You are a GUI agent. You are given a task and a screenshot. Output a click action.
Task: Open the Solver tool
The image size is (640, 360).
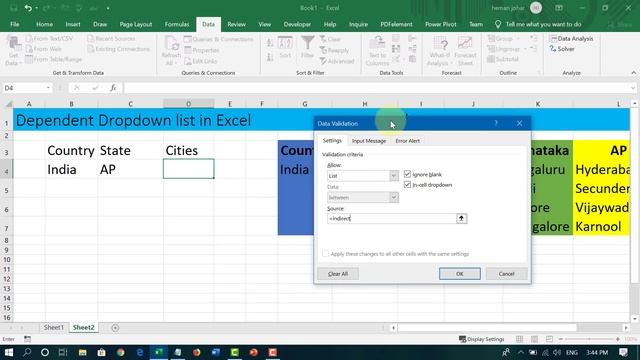tap(562, 49)
